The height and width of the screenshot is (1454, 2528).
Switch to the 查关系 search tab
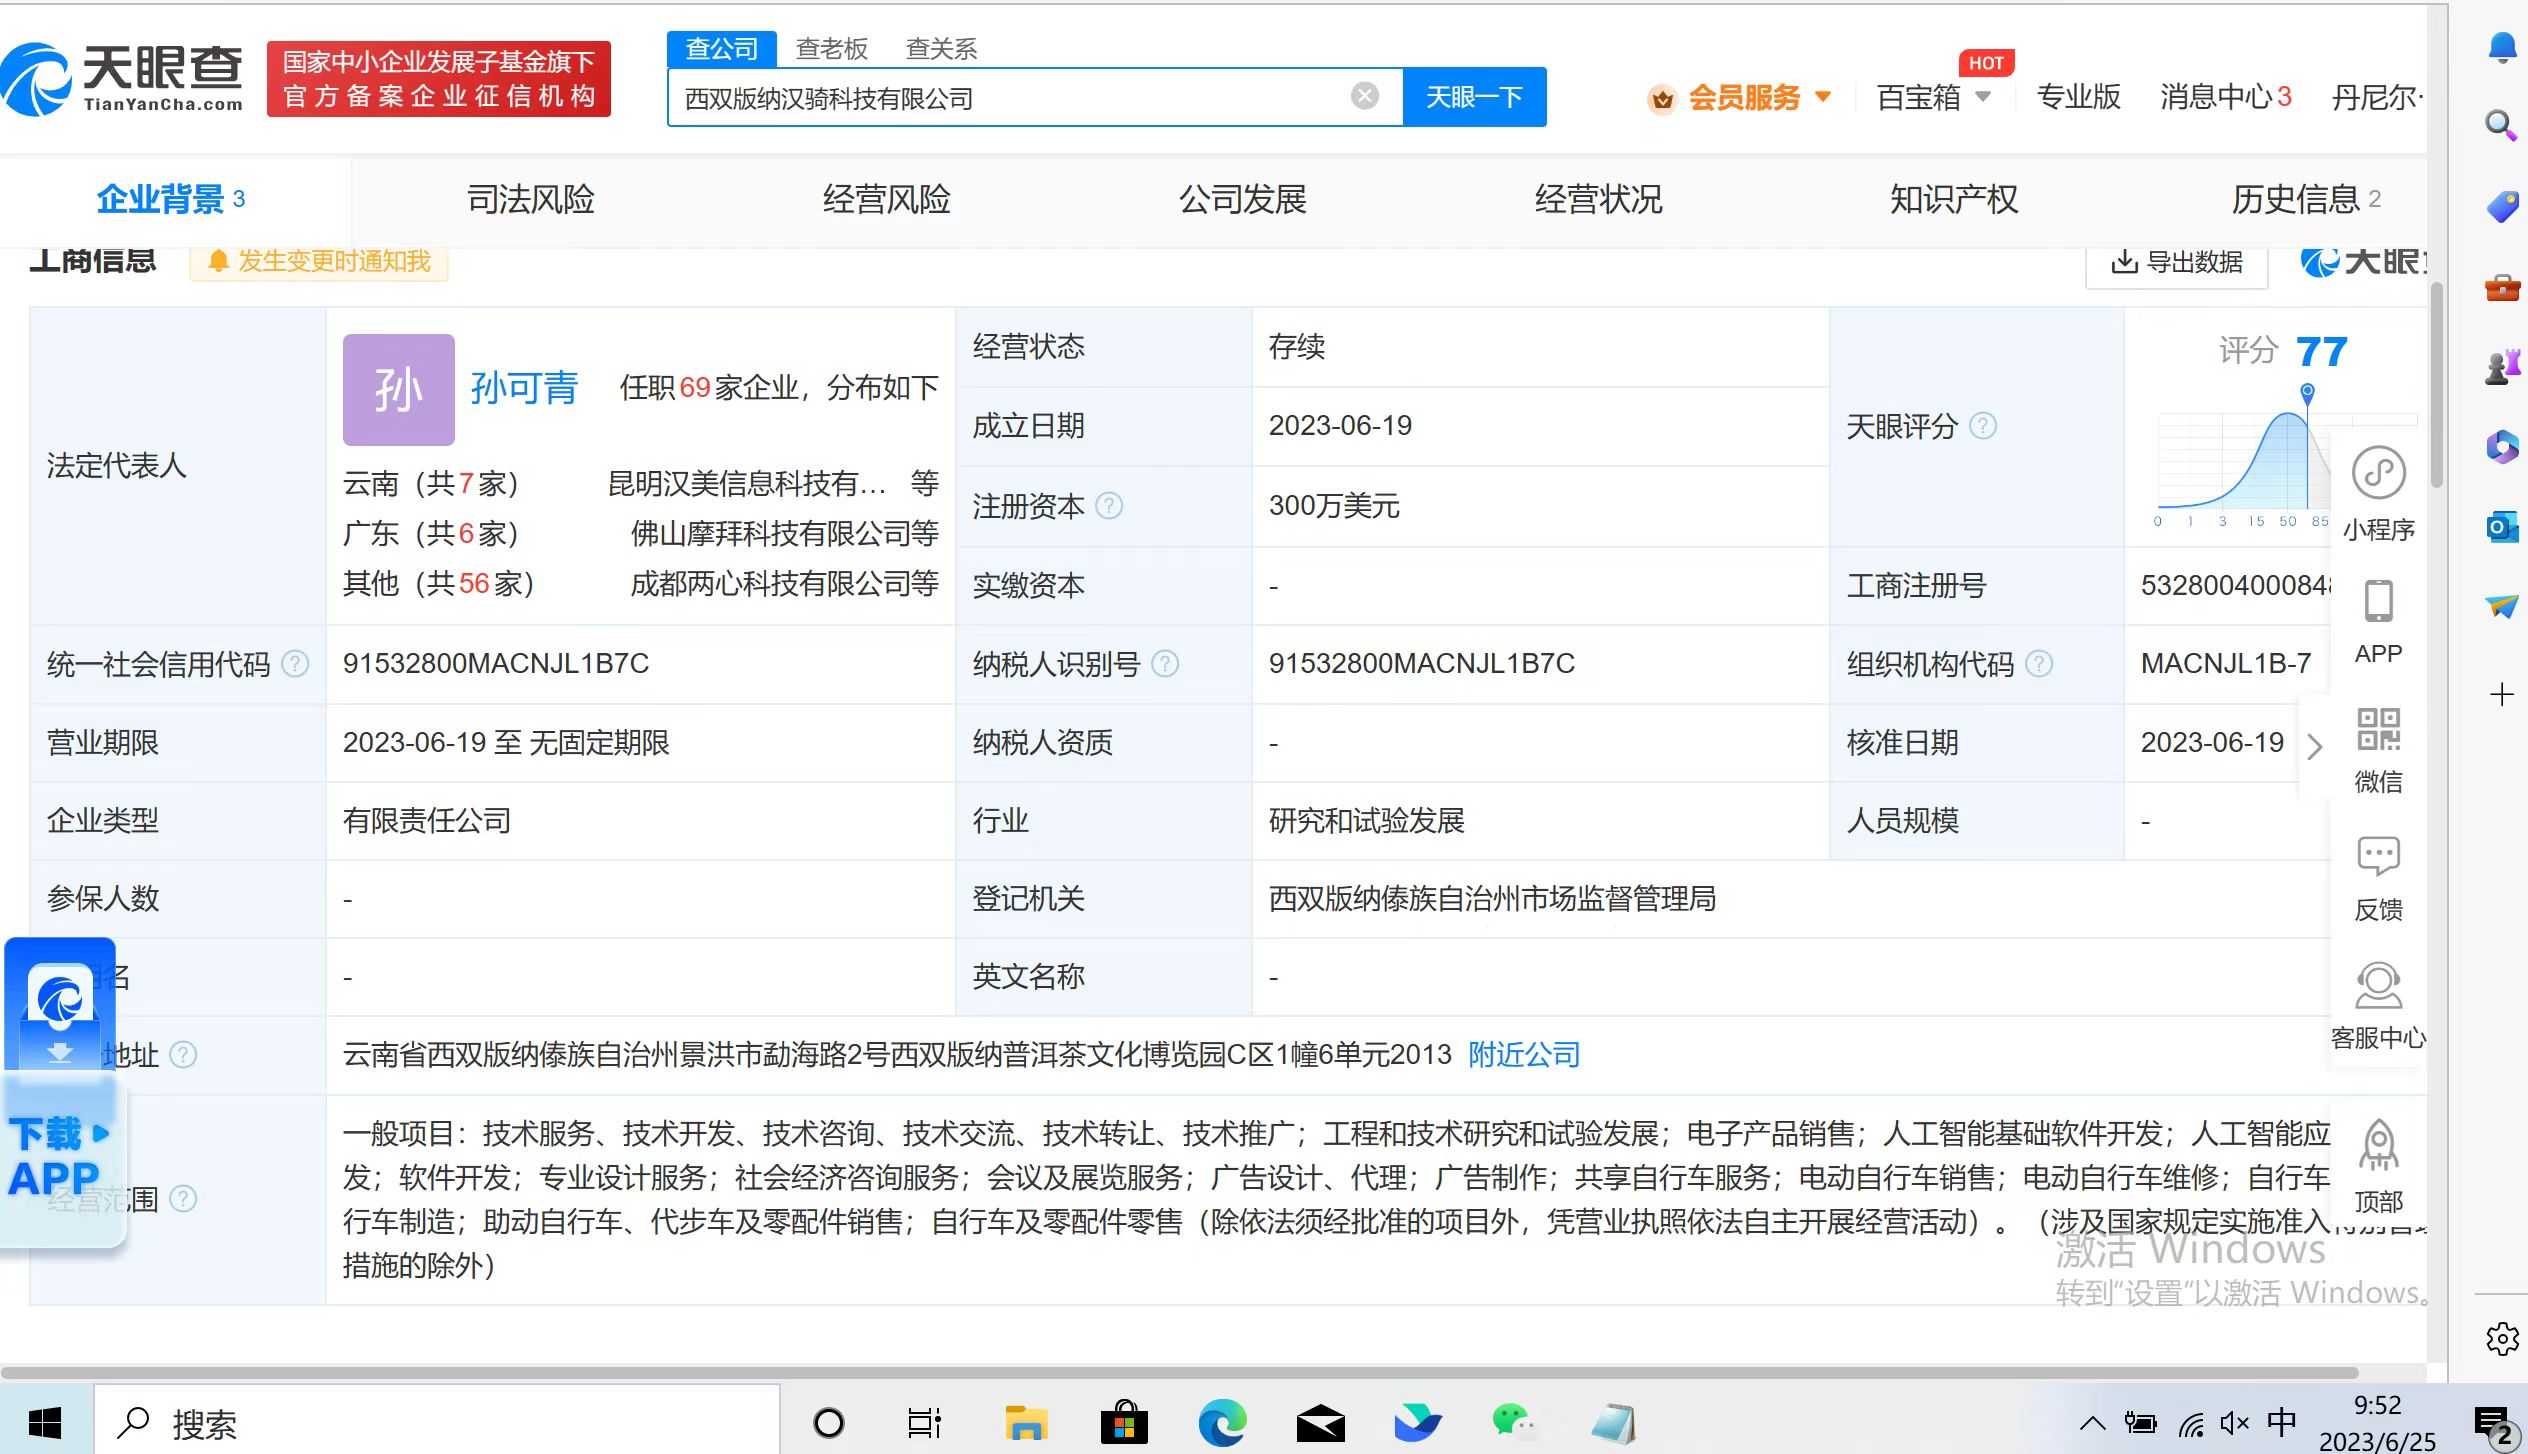pyautogui.click(x=941, y=48)
